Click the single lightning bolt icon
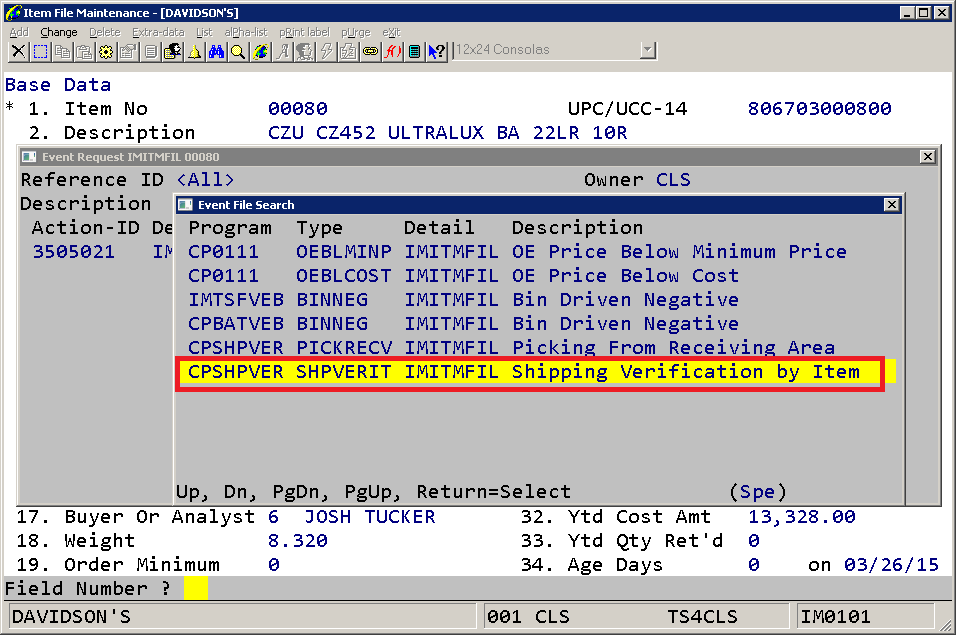 click(x=326, y=51)
